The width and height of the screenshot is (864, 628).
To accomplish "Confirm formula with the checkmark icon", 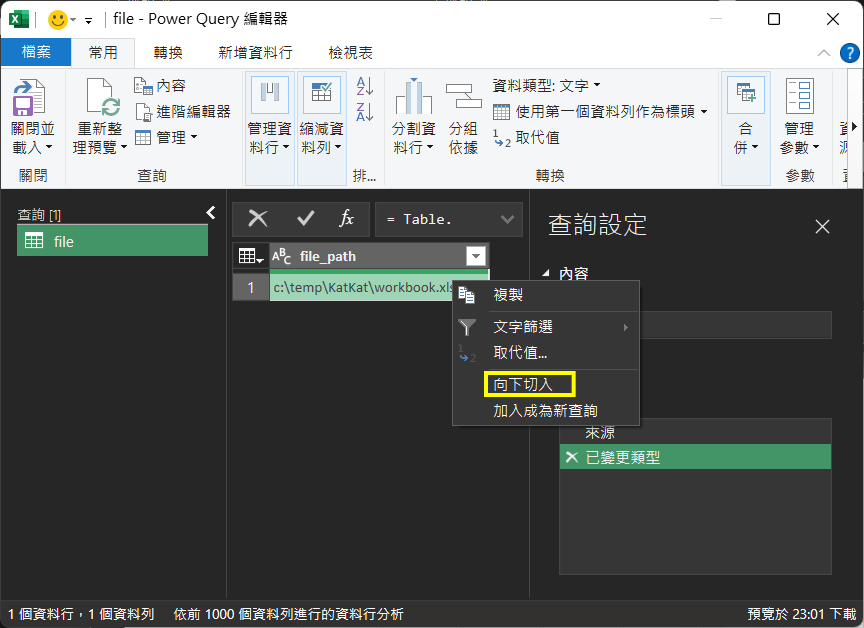I will pyautogui.click(x=306, y=219).
